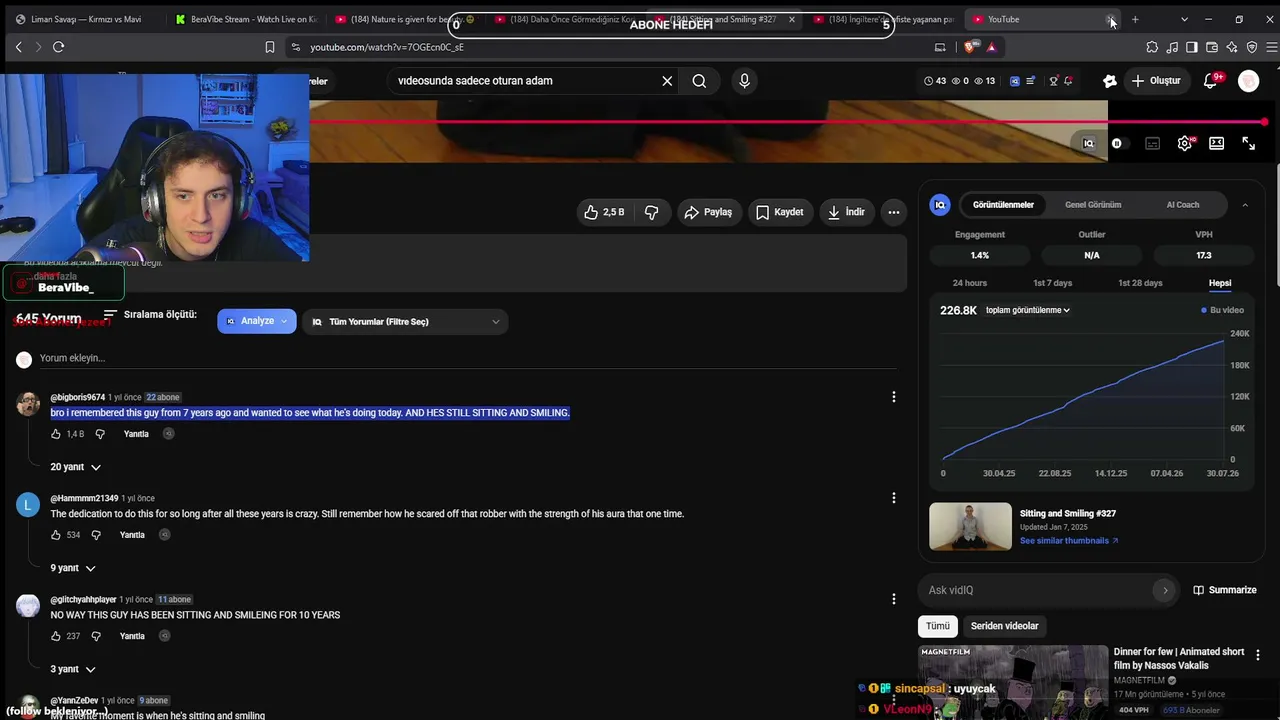
Task: Open the Brave Wallet icon
Action: click(1212, 47)
